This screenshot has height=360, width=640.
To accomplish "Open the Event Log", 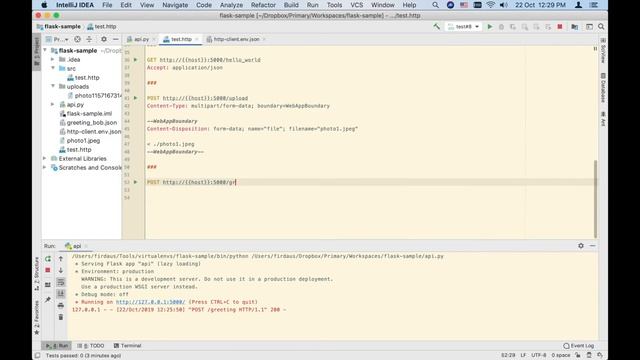I will tap(578, 346).
